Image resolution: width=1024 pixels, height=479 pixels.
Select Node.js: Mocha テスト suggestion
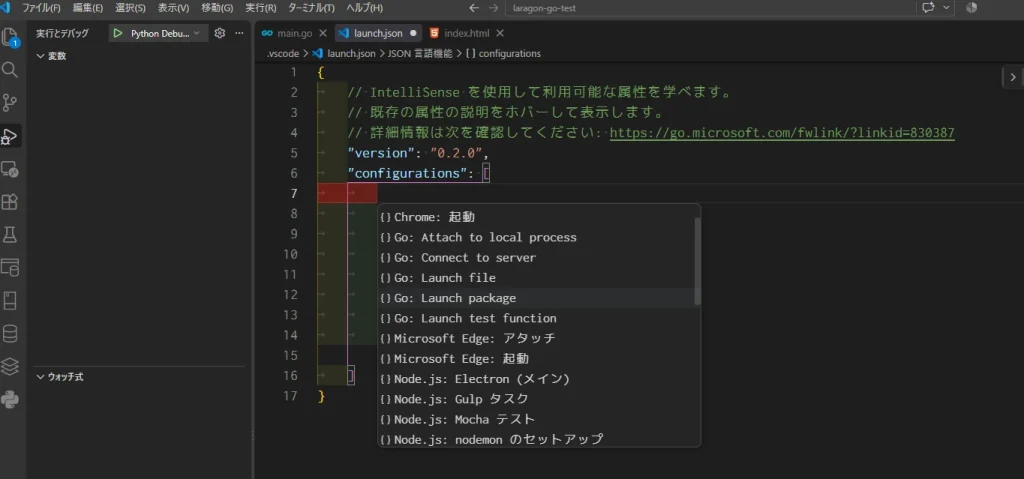click(x=536, y=420)
